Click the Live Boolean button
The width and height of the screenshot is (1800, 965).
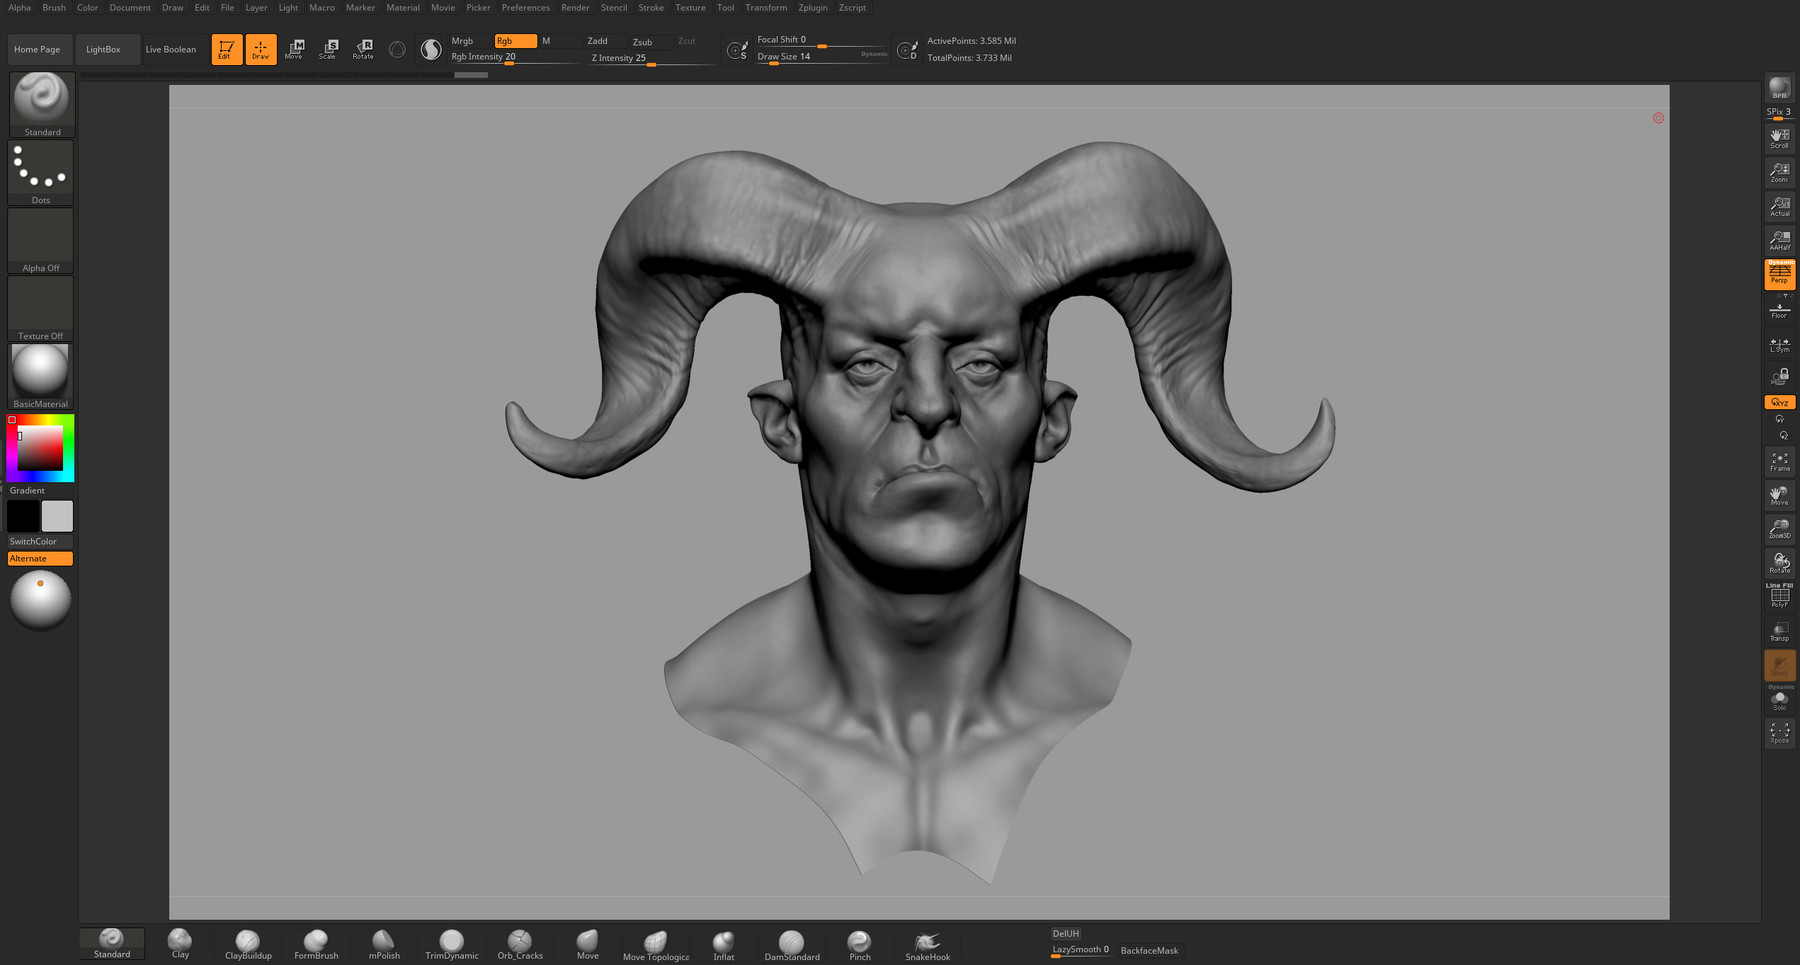[x=172, y=49]
